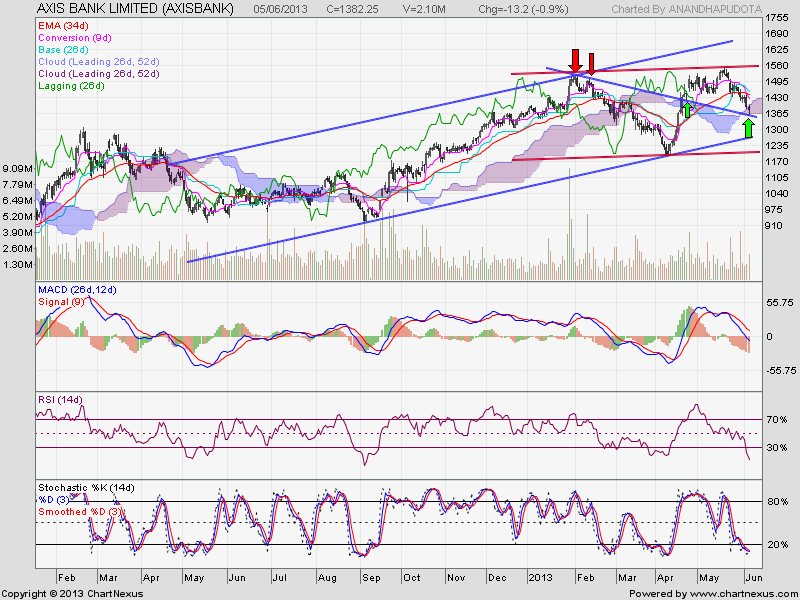Image resolution: width=800 pixels, height=600 pixels.
Task: Click the 9.09M volume axis label
Action: click(18, 168)
